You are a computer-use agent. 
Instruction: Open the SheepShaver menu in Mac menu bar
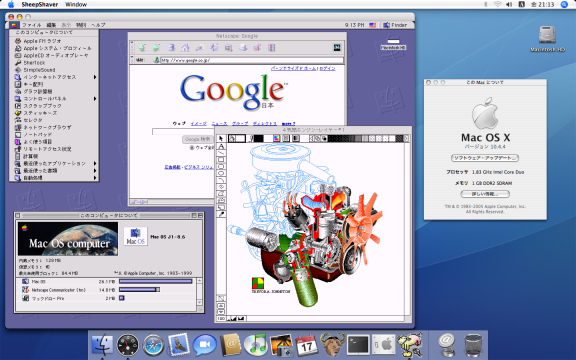point(39,4)
